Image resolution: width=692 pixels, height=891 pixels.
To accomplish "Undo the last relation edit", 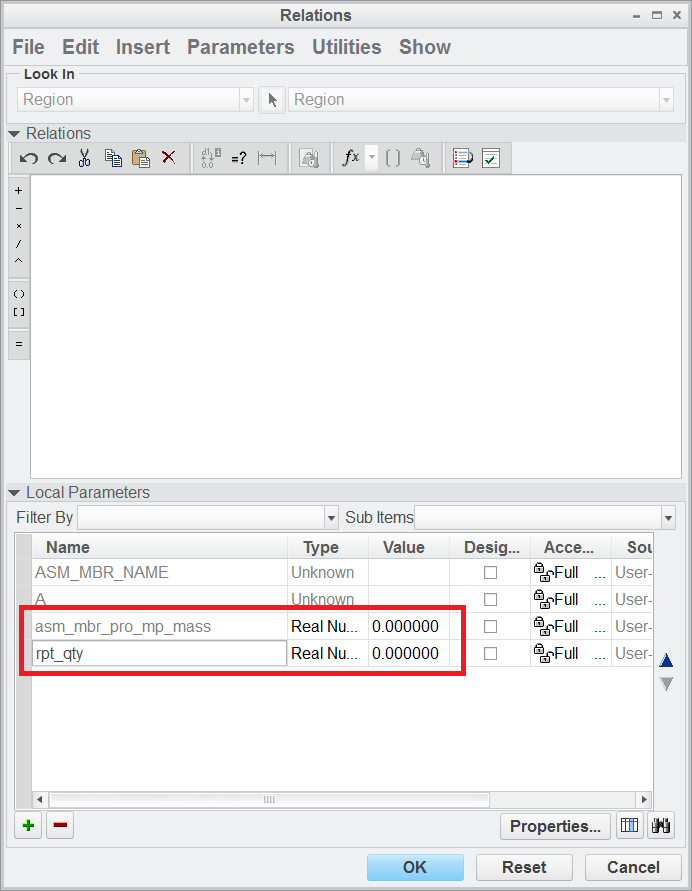I will pyautogui.click(x=28, y=158).
